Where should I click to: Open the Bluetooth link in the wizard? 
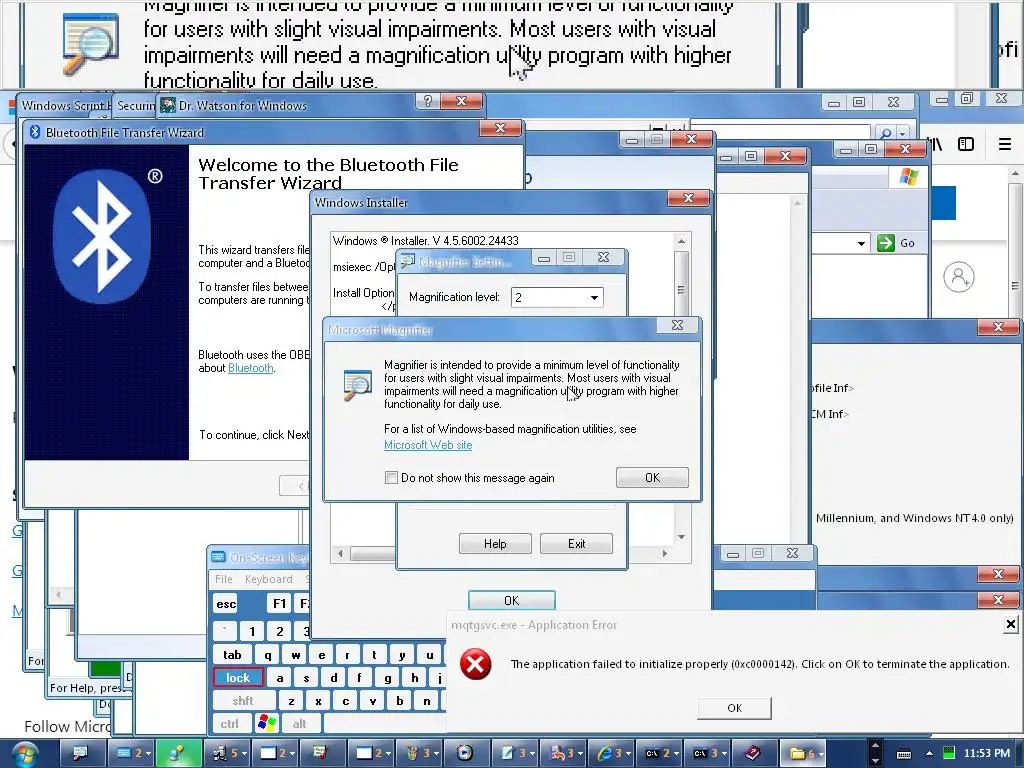[x=250, y=368]
